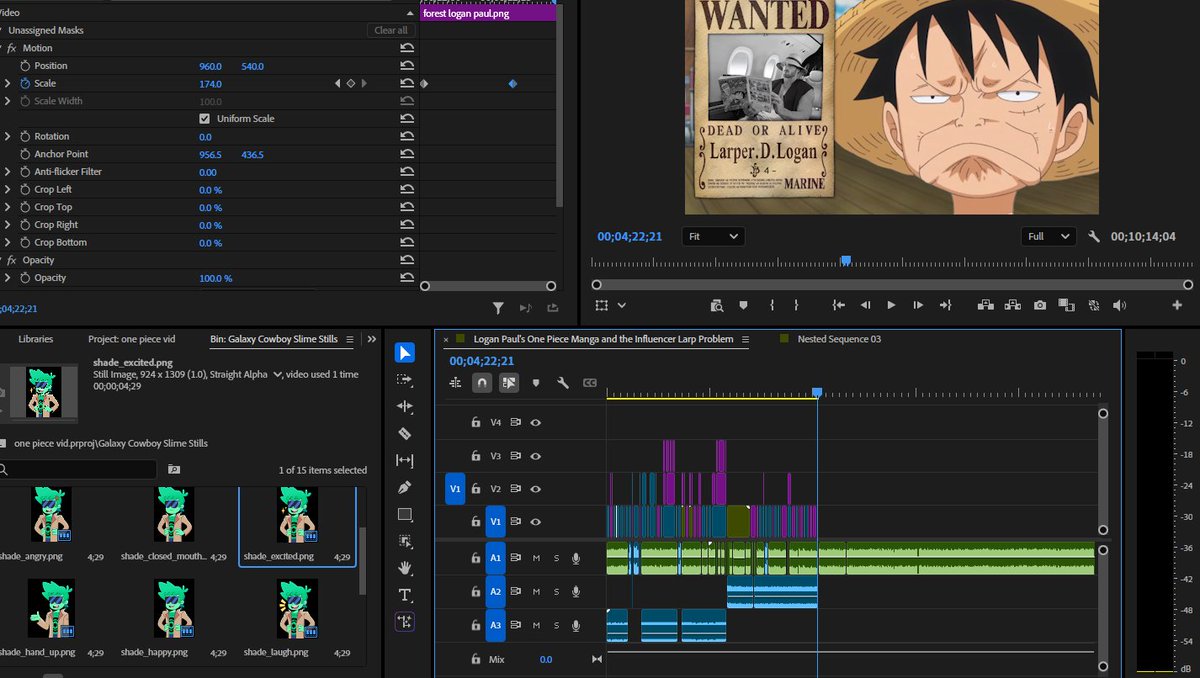This screenshot has width=1200, height=678.
Task: Expand the Anti-flicker Filter property
Action: coord(8,172)
